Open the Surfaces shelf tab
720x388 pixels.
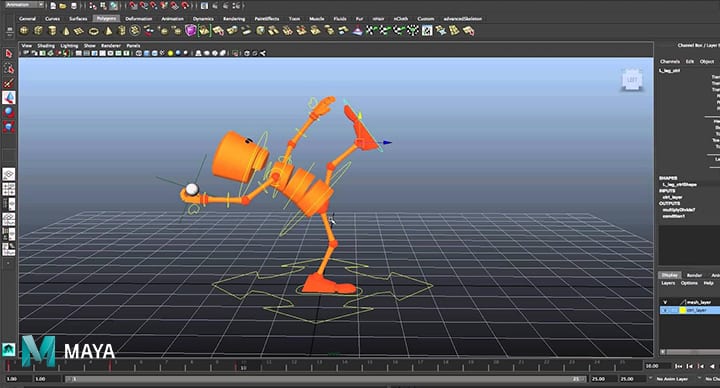[78, 19]
